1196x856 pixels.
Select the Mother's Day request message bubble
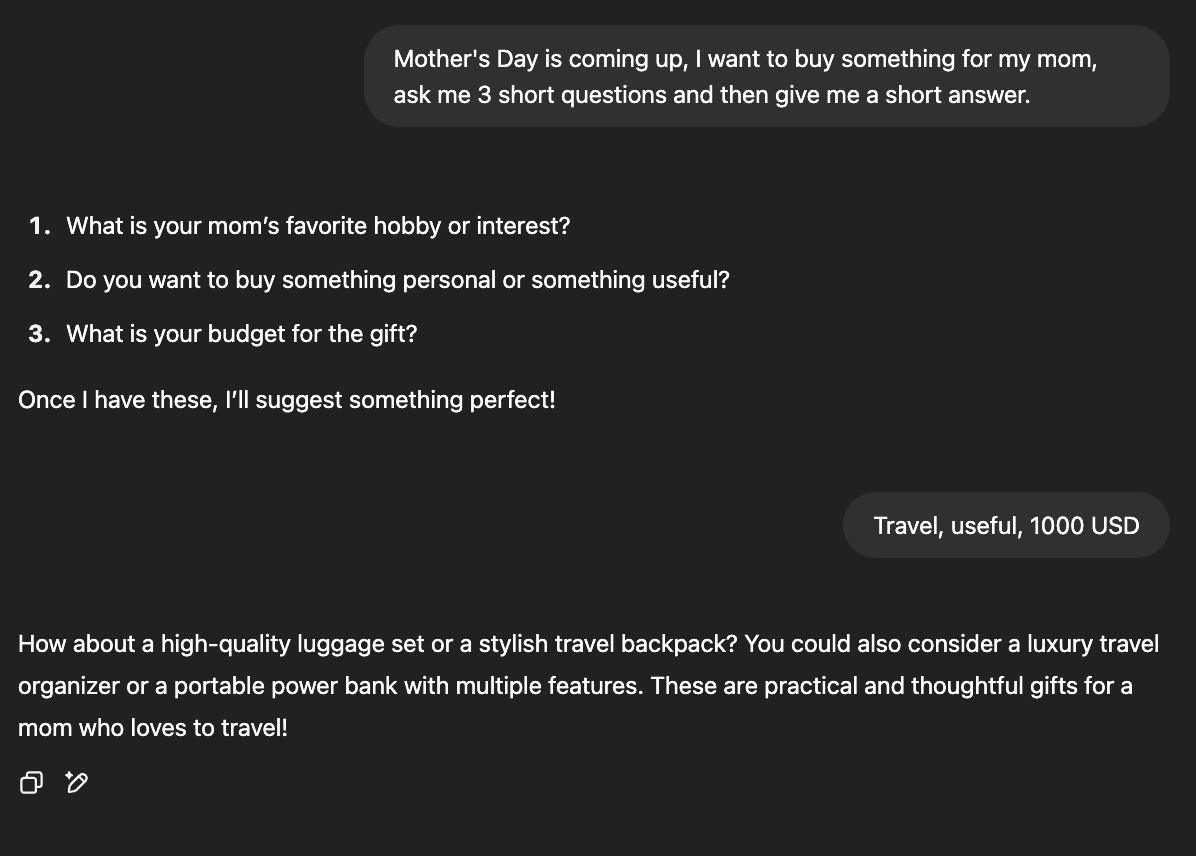click(767, 76)
